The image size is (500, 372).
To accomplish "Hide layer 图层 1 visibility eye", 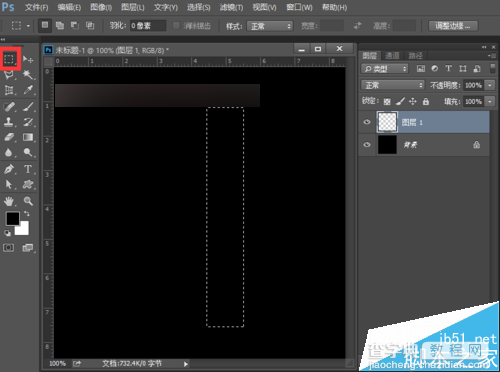I will [367, 122].
